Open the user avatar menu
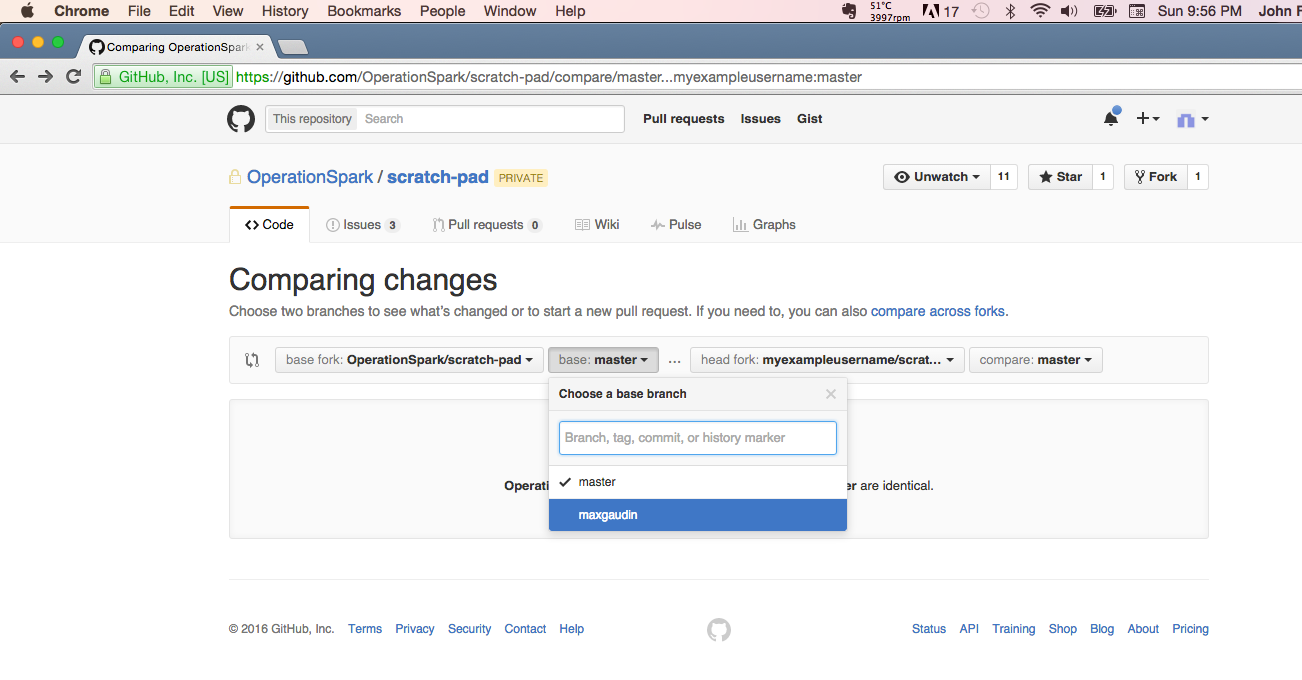1302x680 pixels. click(1192, 119)
